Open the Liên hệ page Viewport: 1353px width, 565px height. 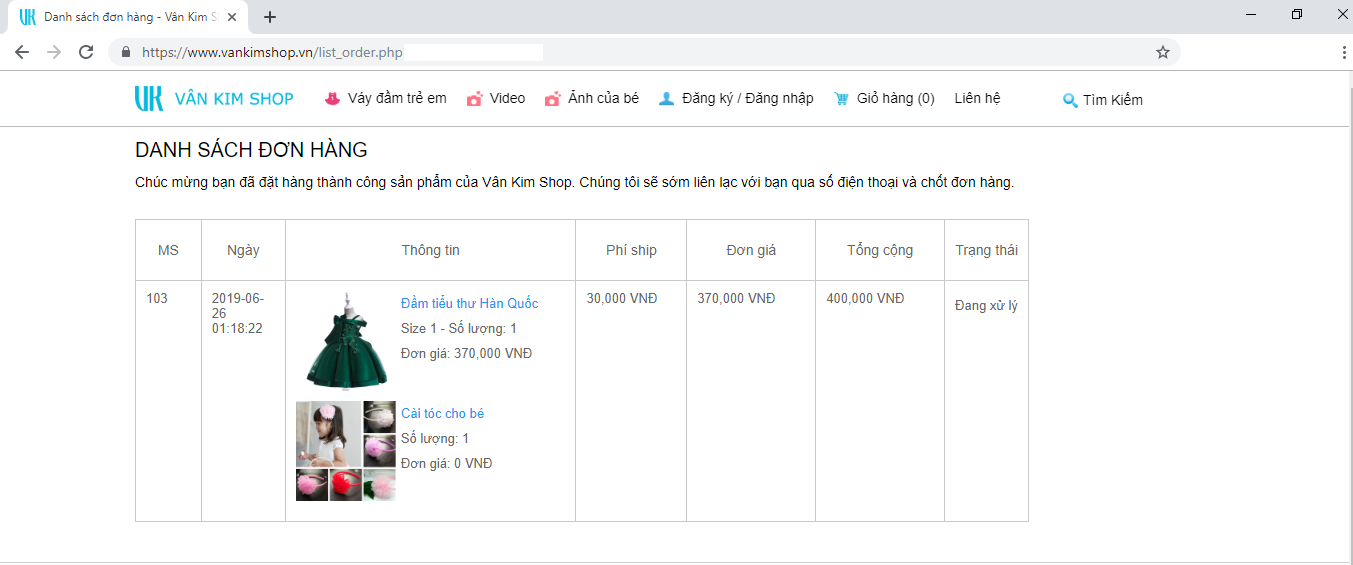coord(977,98)
